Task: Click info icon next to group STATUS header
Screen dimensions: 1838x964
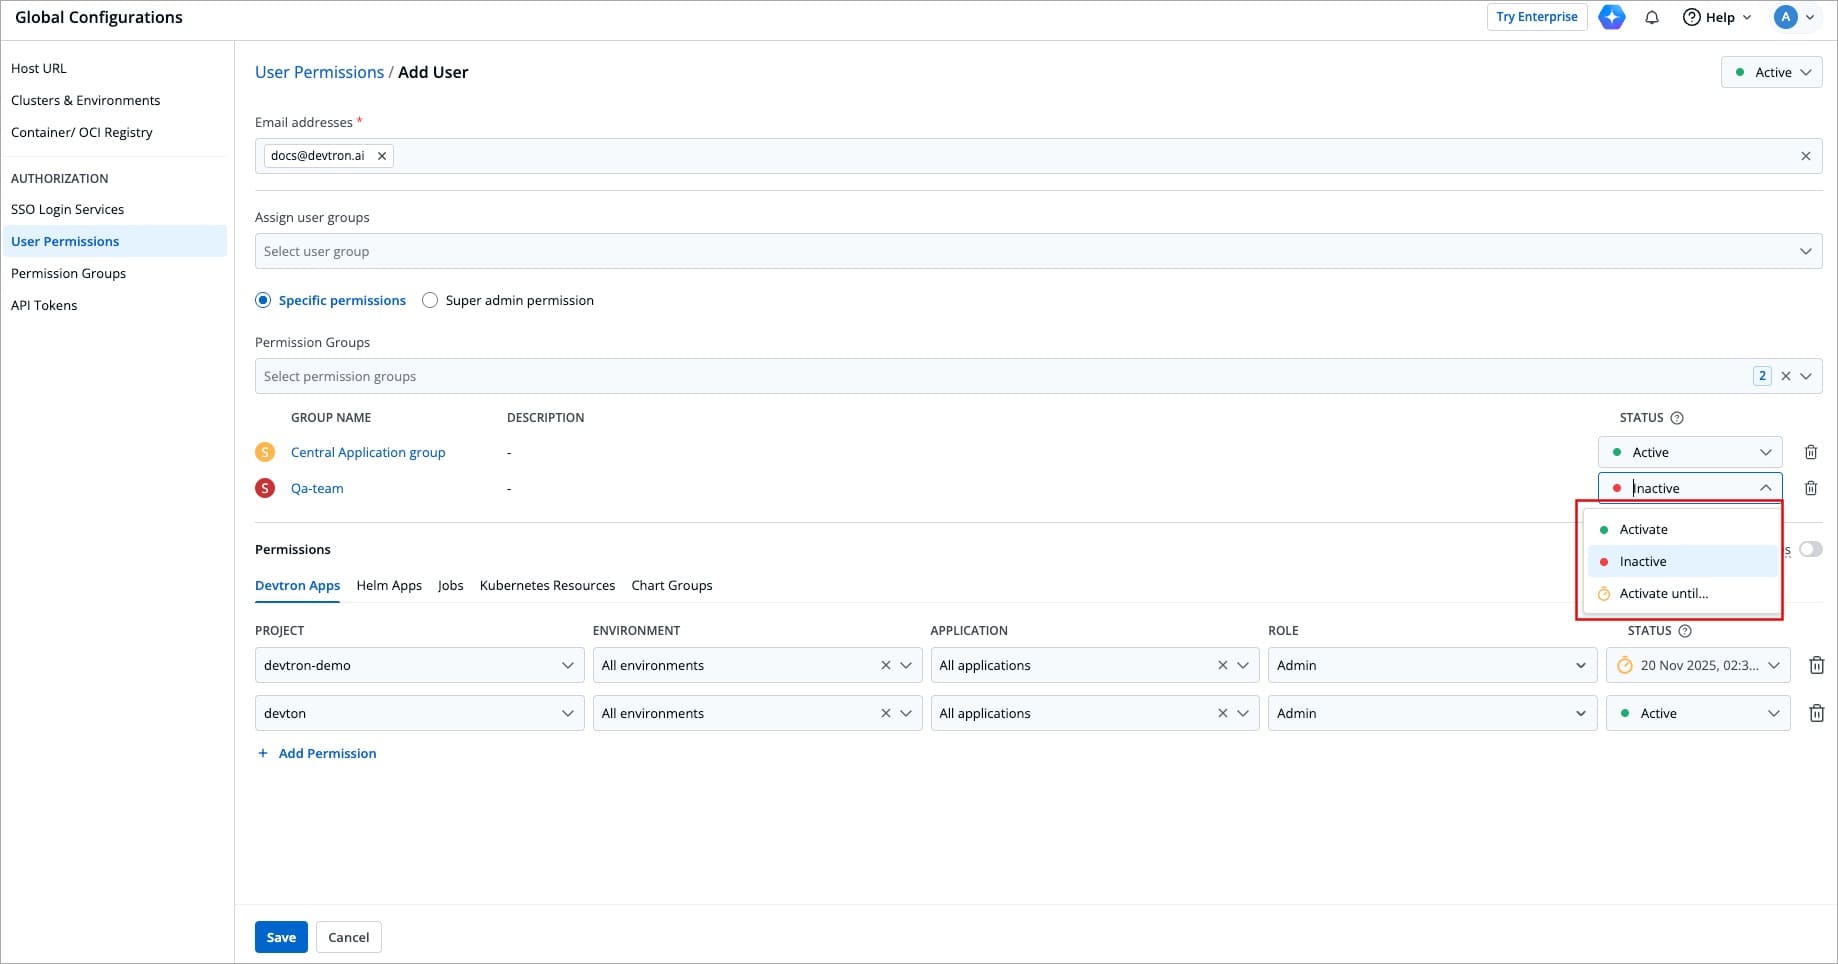Action: [x=1677, y=418]
